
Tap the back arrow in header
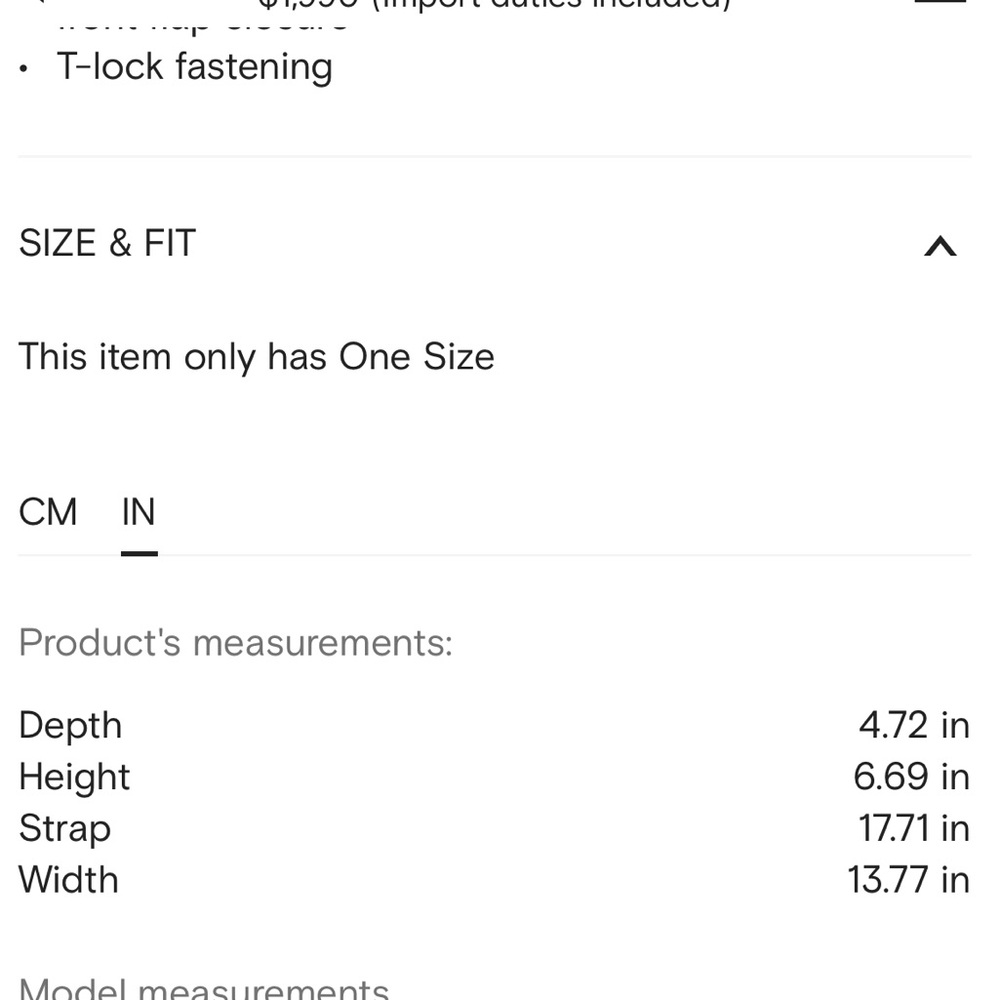[x=38, y=2]
